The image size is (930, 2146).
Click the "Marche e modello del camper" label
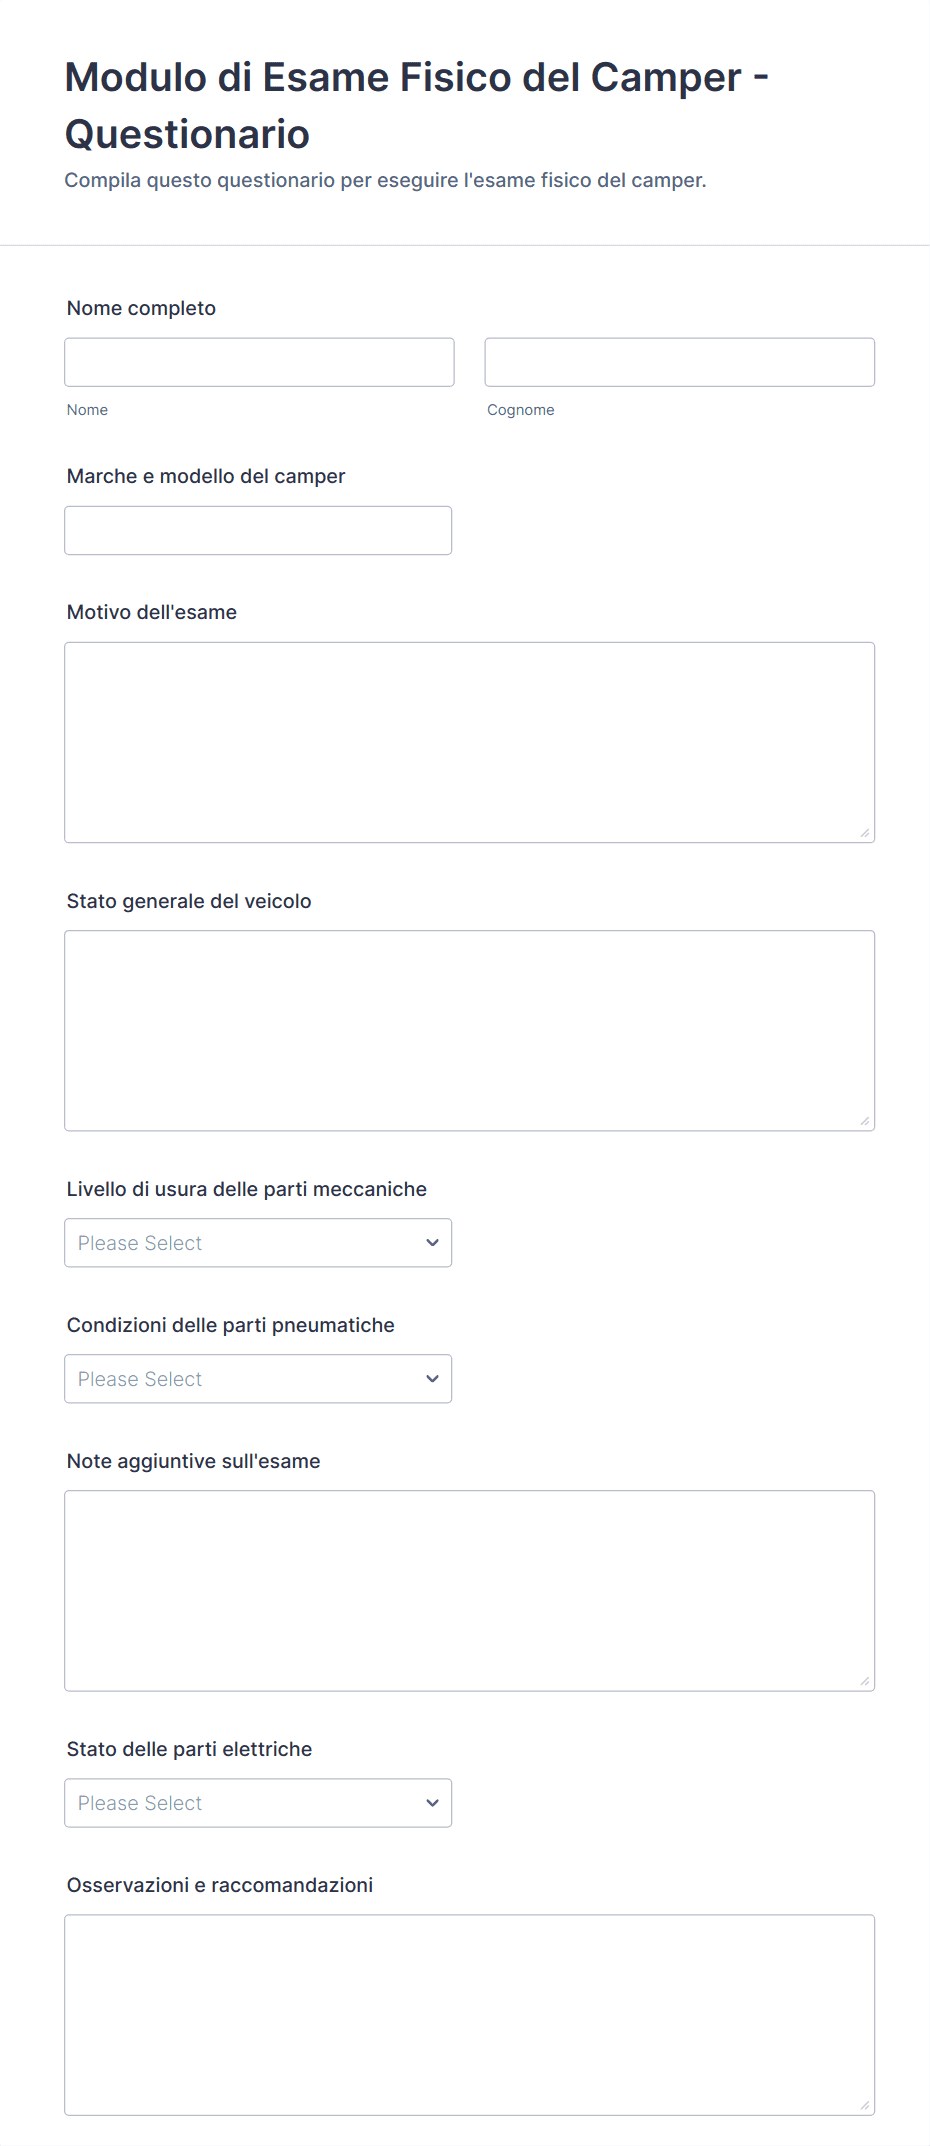coord(206,476)
